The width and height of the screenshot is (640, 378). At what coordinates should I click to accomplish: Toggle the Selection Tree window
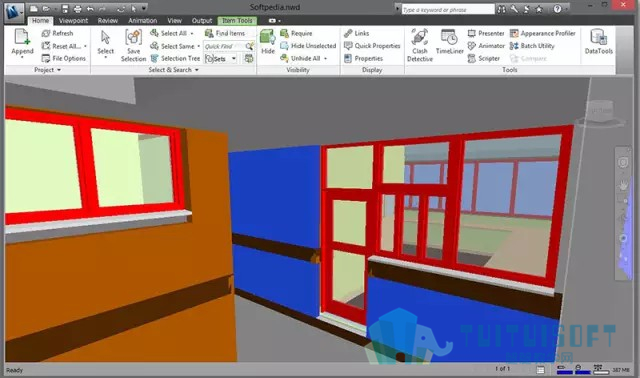point(175,58)
